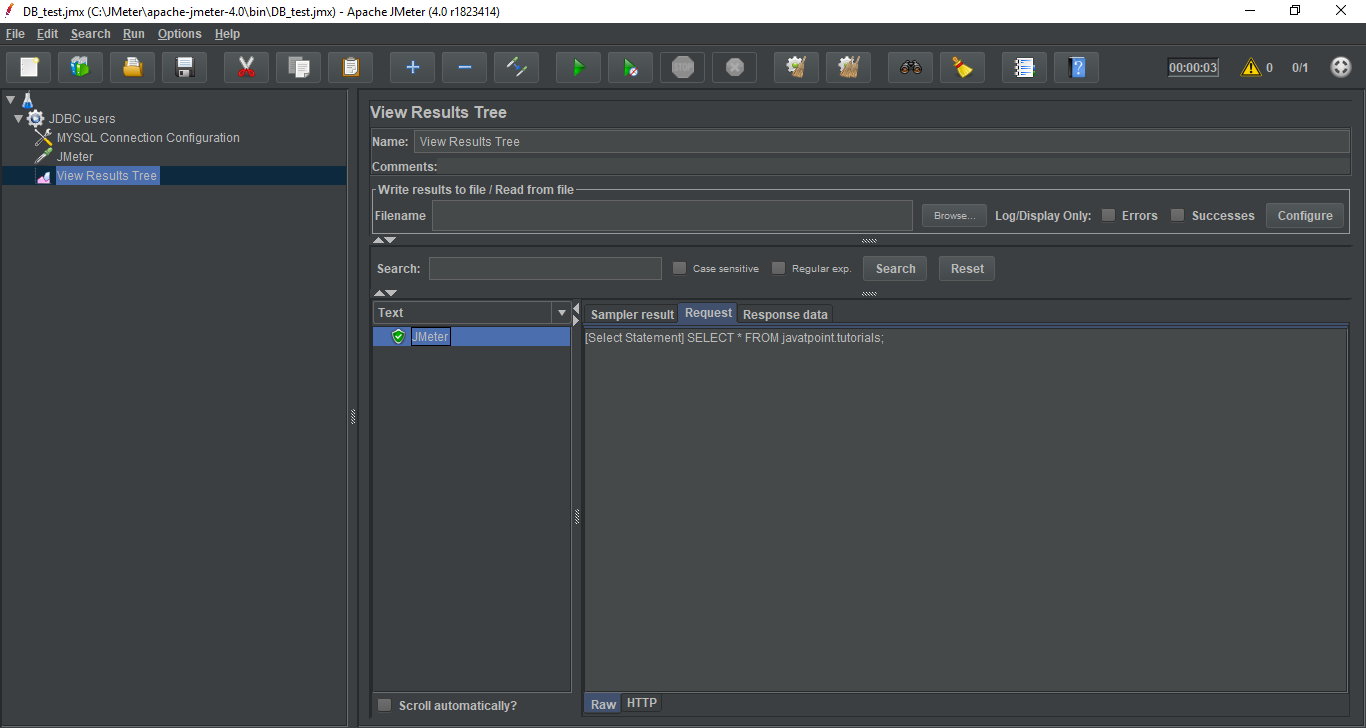
Task: Click the Toggle enable/disable icon
Action: click(517, 68)
